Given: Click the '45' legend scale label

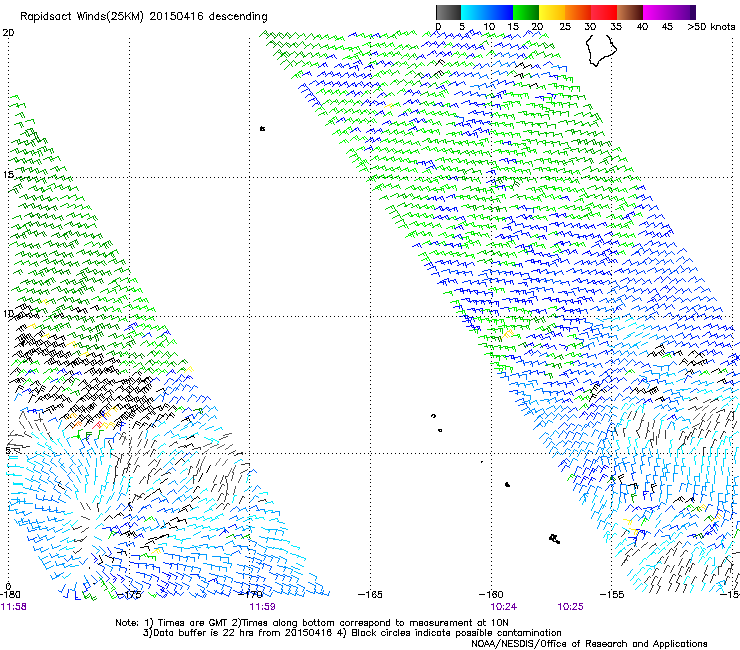Looking at the screenshot, I should (x=667, y=27).
